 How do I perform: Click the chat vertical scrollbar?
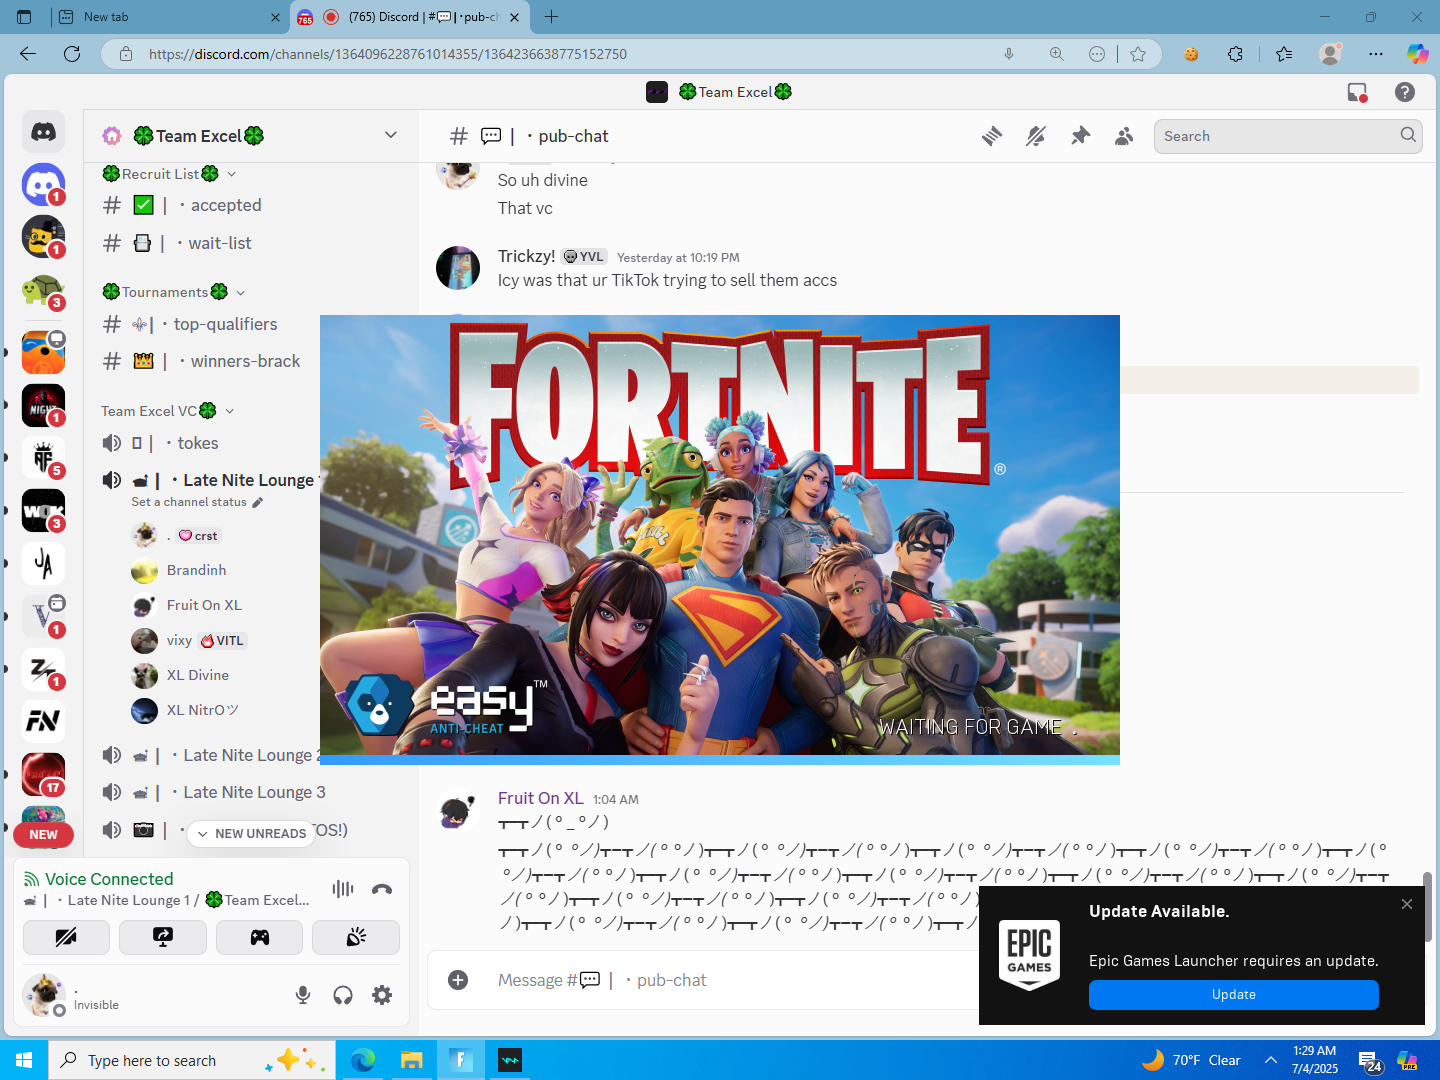point(1427,906)
